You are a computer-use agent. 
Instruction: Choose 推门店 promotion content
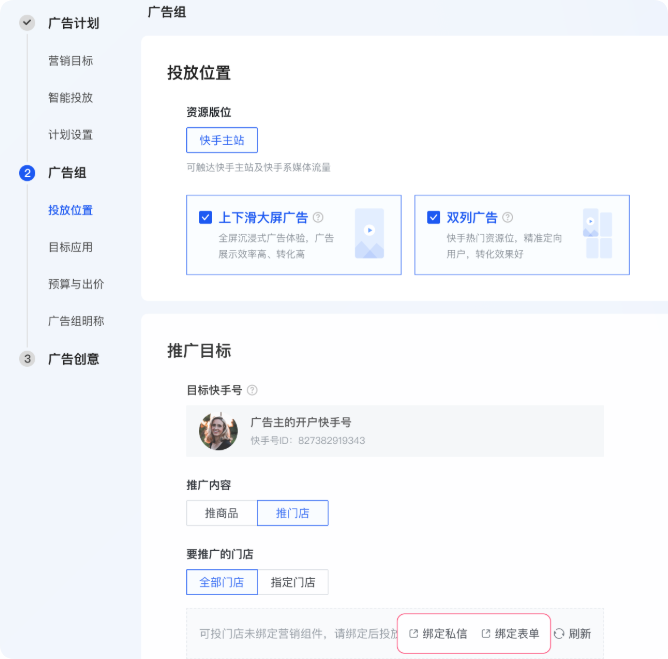tap(293, 513)
